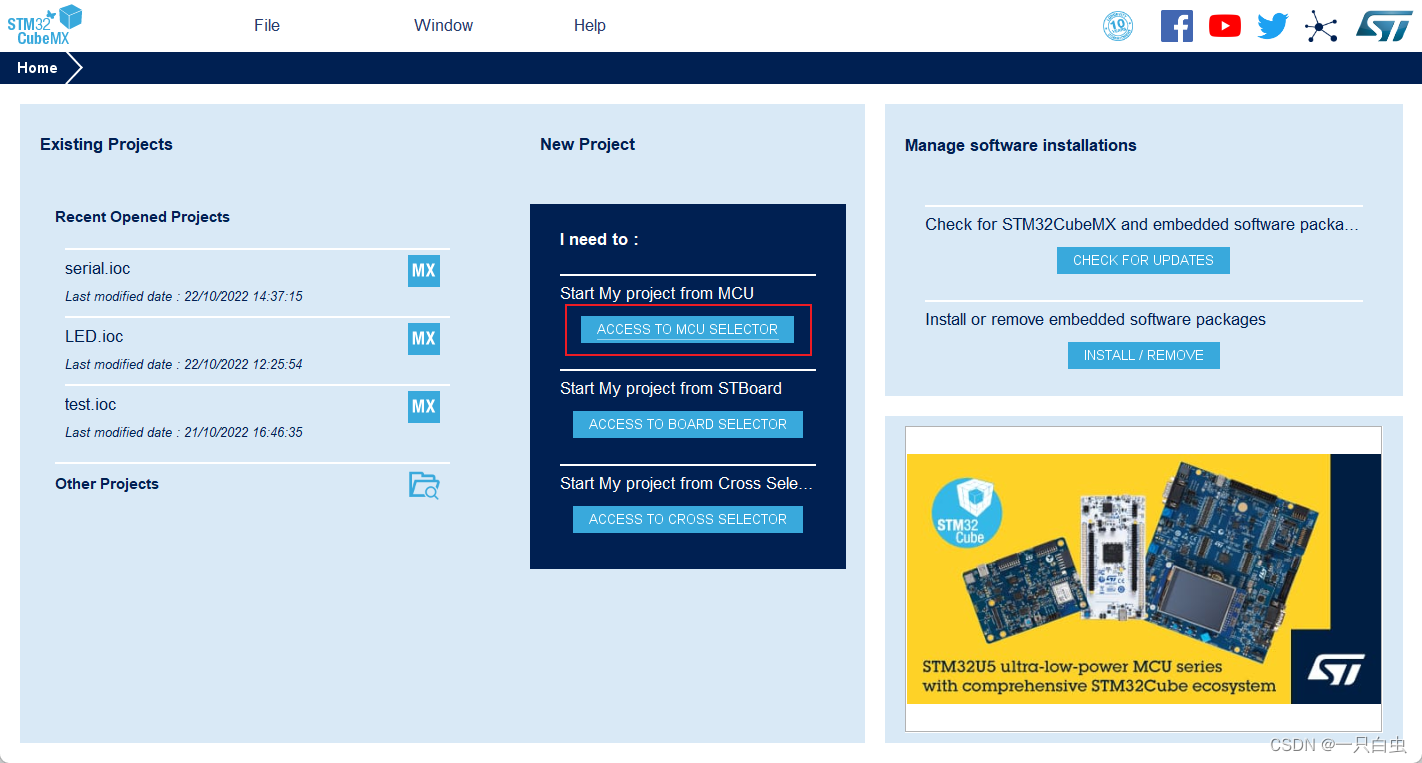Viewport: 1422px width, 763px height.
Task: Browse Other Projects with the folder-search icon
Action: click(x=423, y=485)
